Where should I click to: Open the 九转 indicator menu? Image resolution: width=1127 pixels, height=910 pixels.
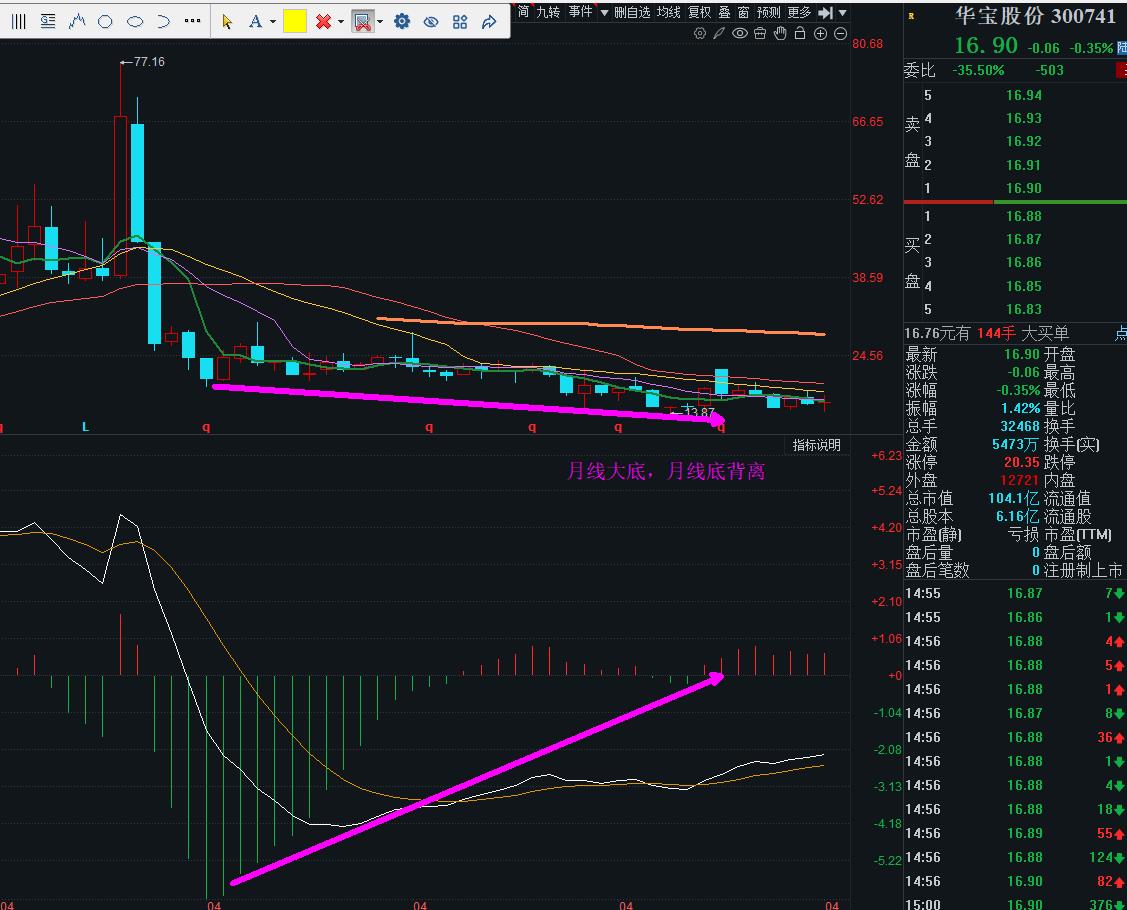(548, 12)
